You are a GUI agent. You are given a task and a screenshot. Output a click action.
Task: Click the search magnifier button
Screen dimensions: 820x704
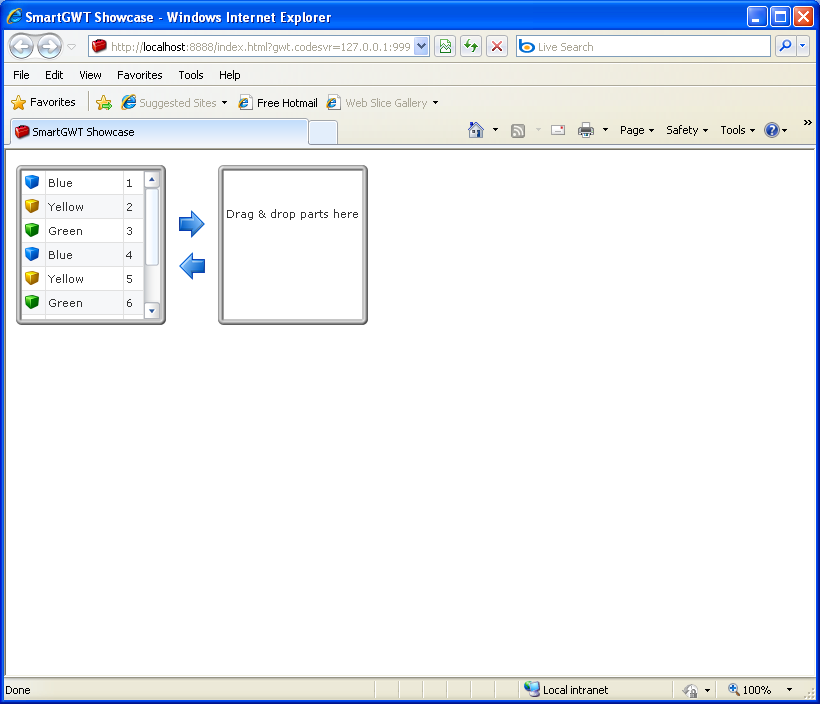(x=785, y=47)
